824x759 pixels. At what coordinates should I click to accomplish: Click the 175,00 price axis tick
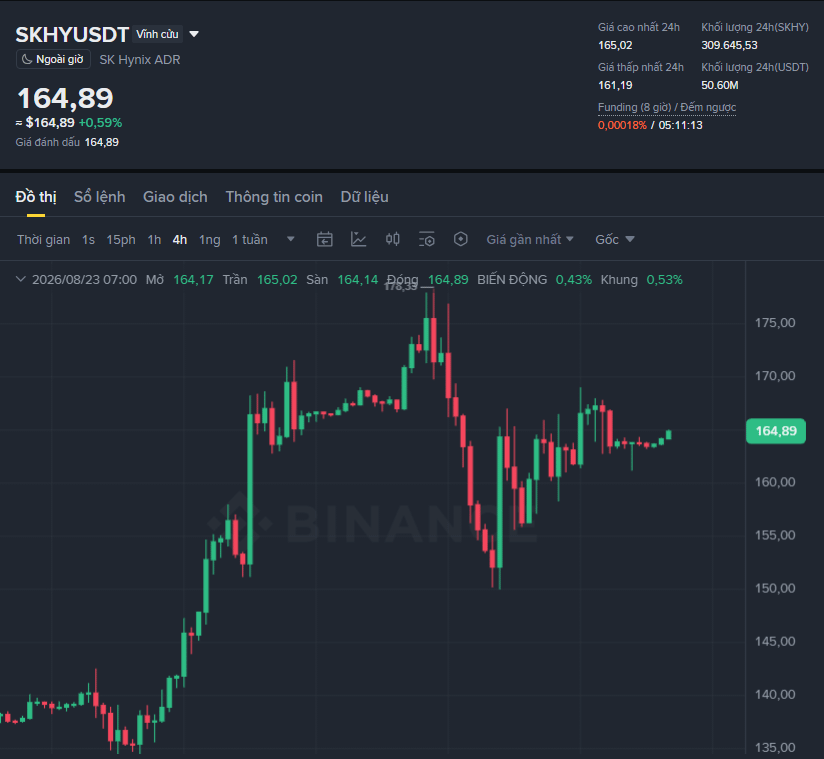point(775,323)
